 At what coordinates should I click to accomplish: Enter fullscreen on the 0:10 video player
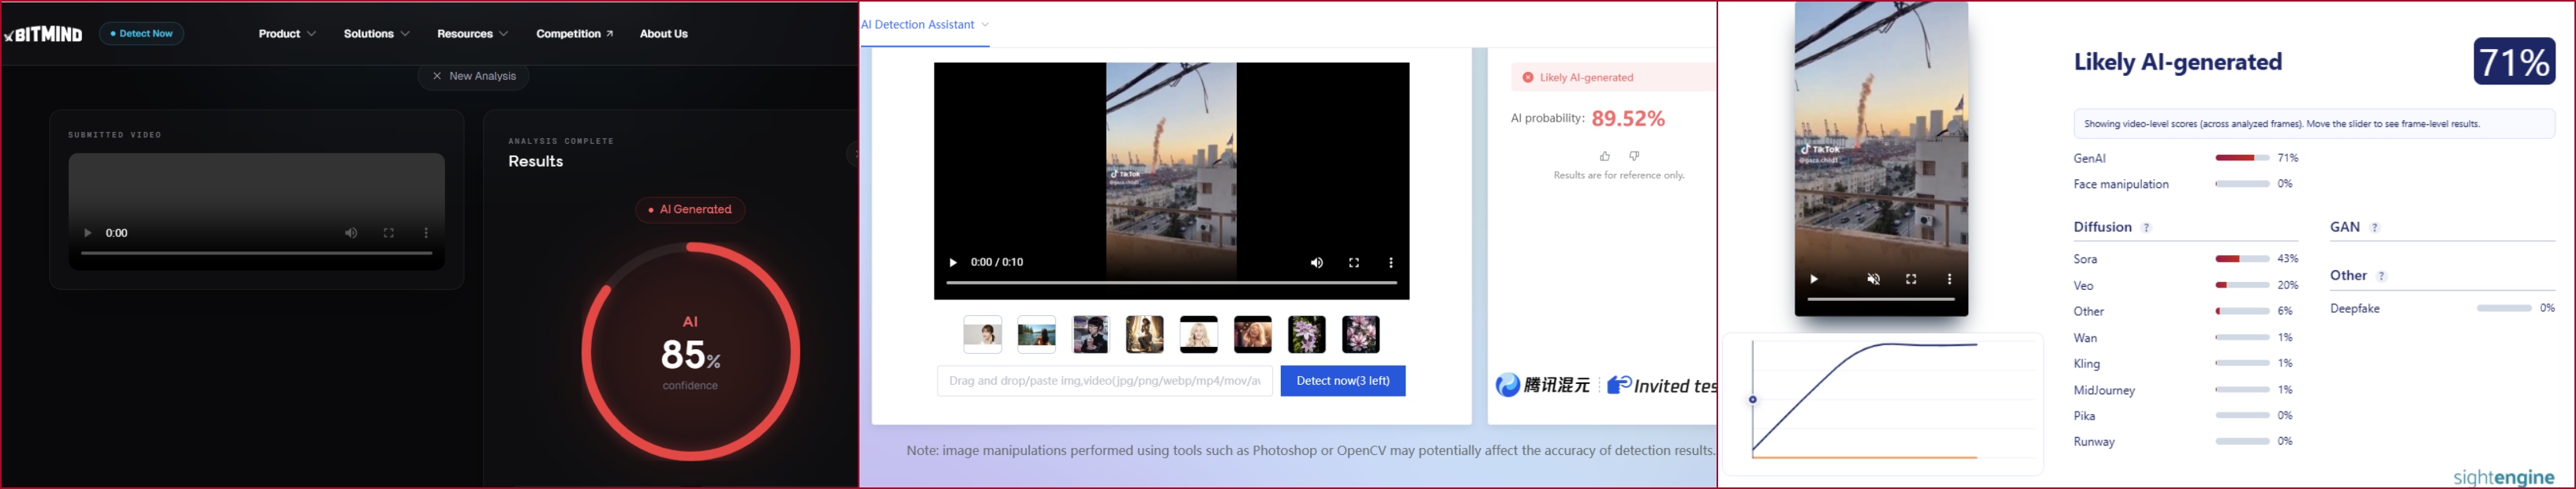1353,263
